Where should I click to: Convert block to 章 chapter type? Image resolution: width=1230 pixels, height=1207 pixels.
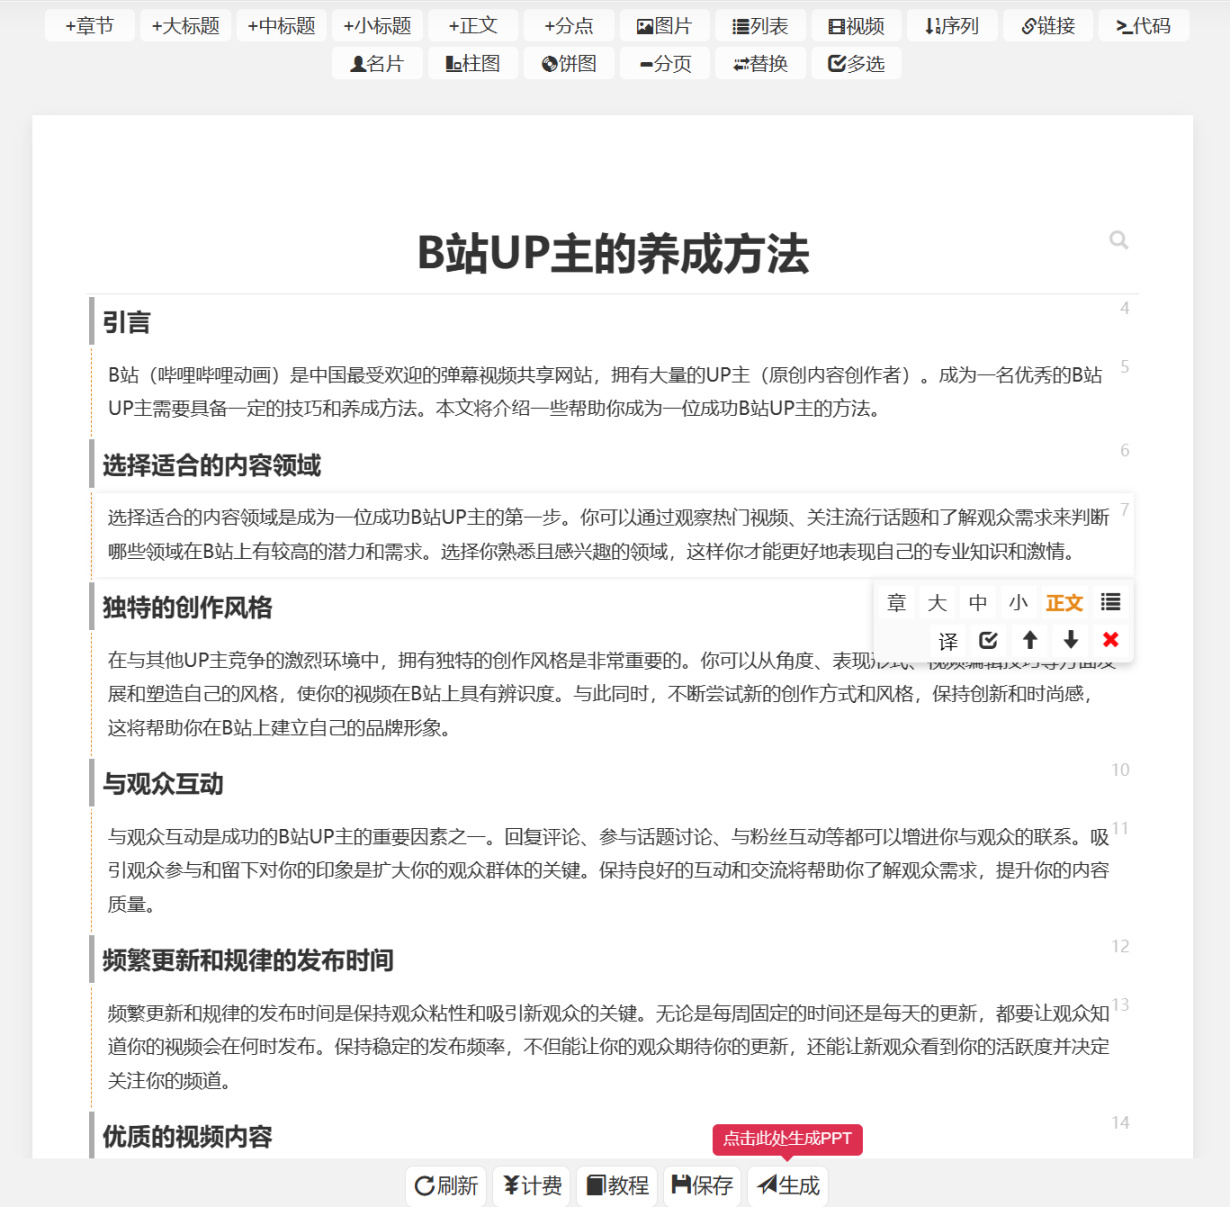(x=897, y=602)
